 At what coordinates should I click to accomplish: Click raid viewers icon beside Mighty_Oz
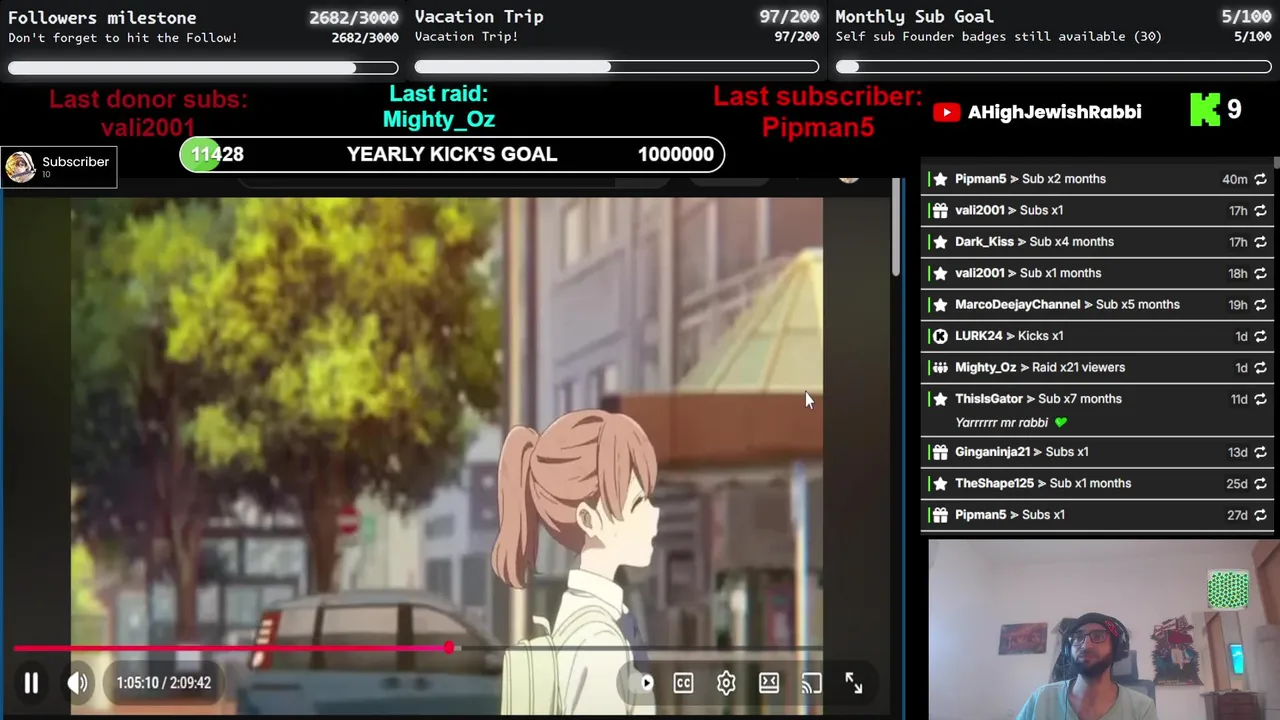click(x=940, y=367)
